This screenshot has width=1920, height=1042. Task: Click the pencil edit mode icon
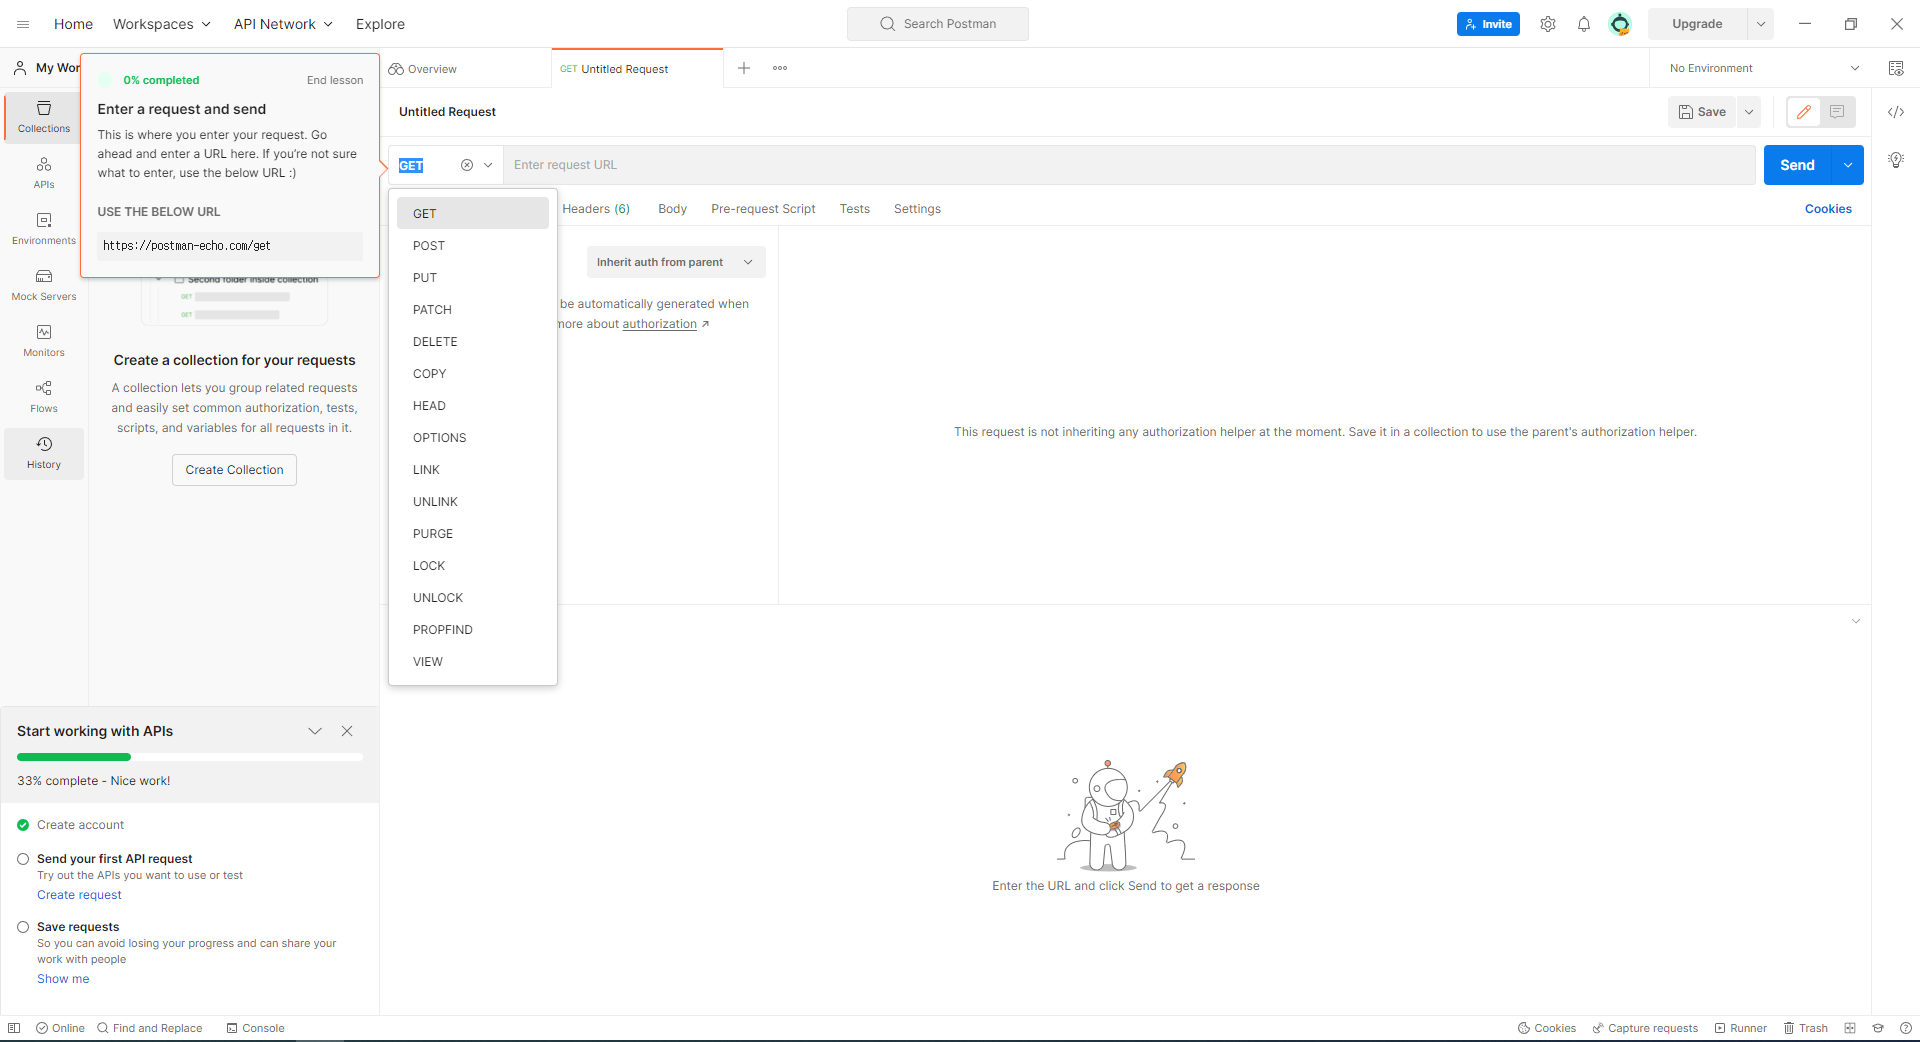click(x=1804, y=112)
